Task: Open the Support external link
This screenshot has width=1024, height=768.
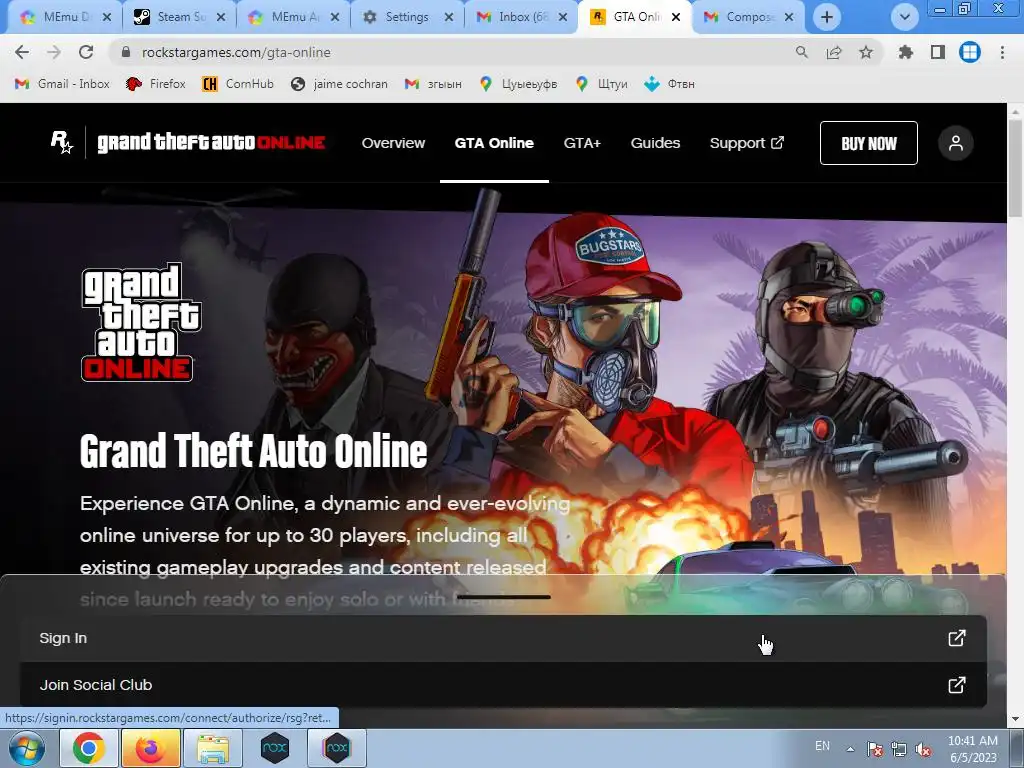Action: click(746, 142)
